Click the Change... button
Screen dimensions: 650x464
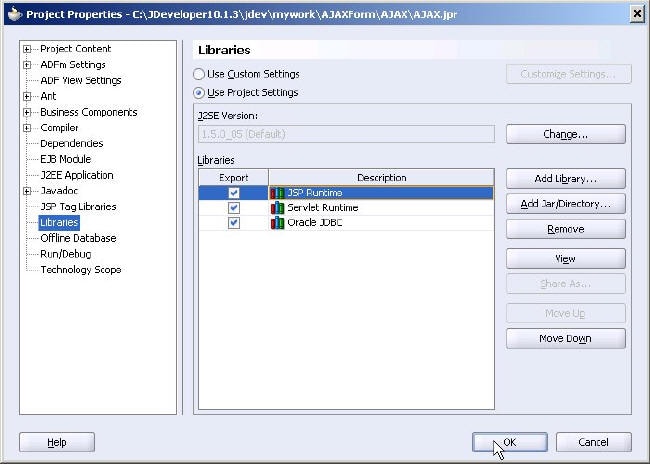point(566,134)
